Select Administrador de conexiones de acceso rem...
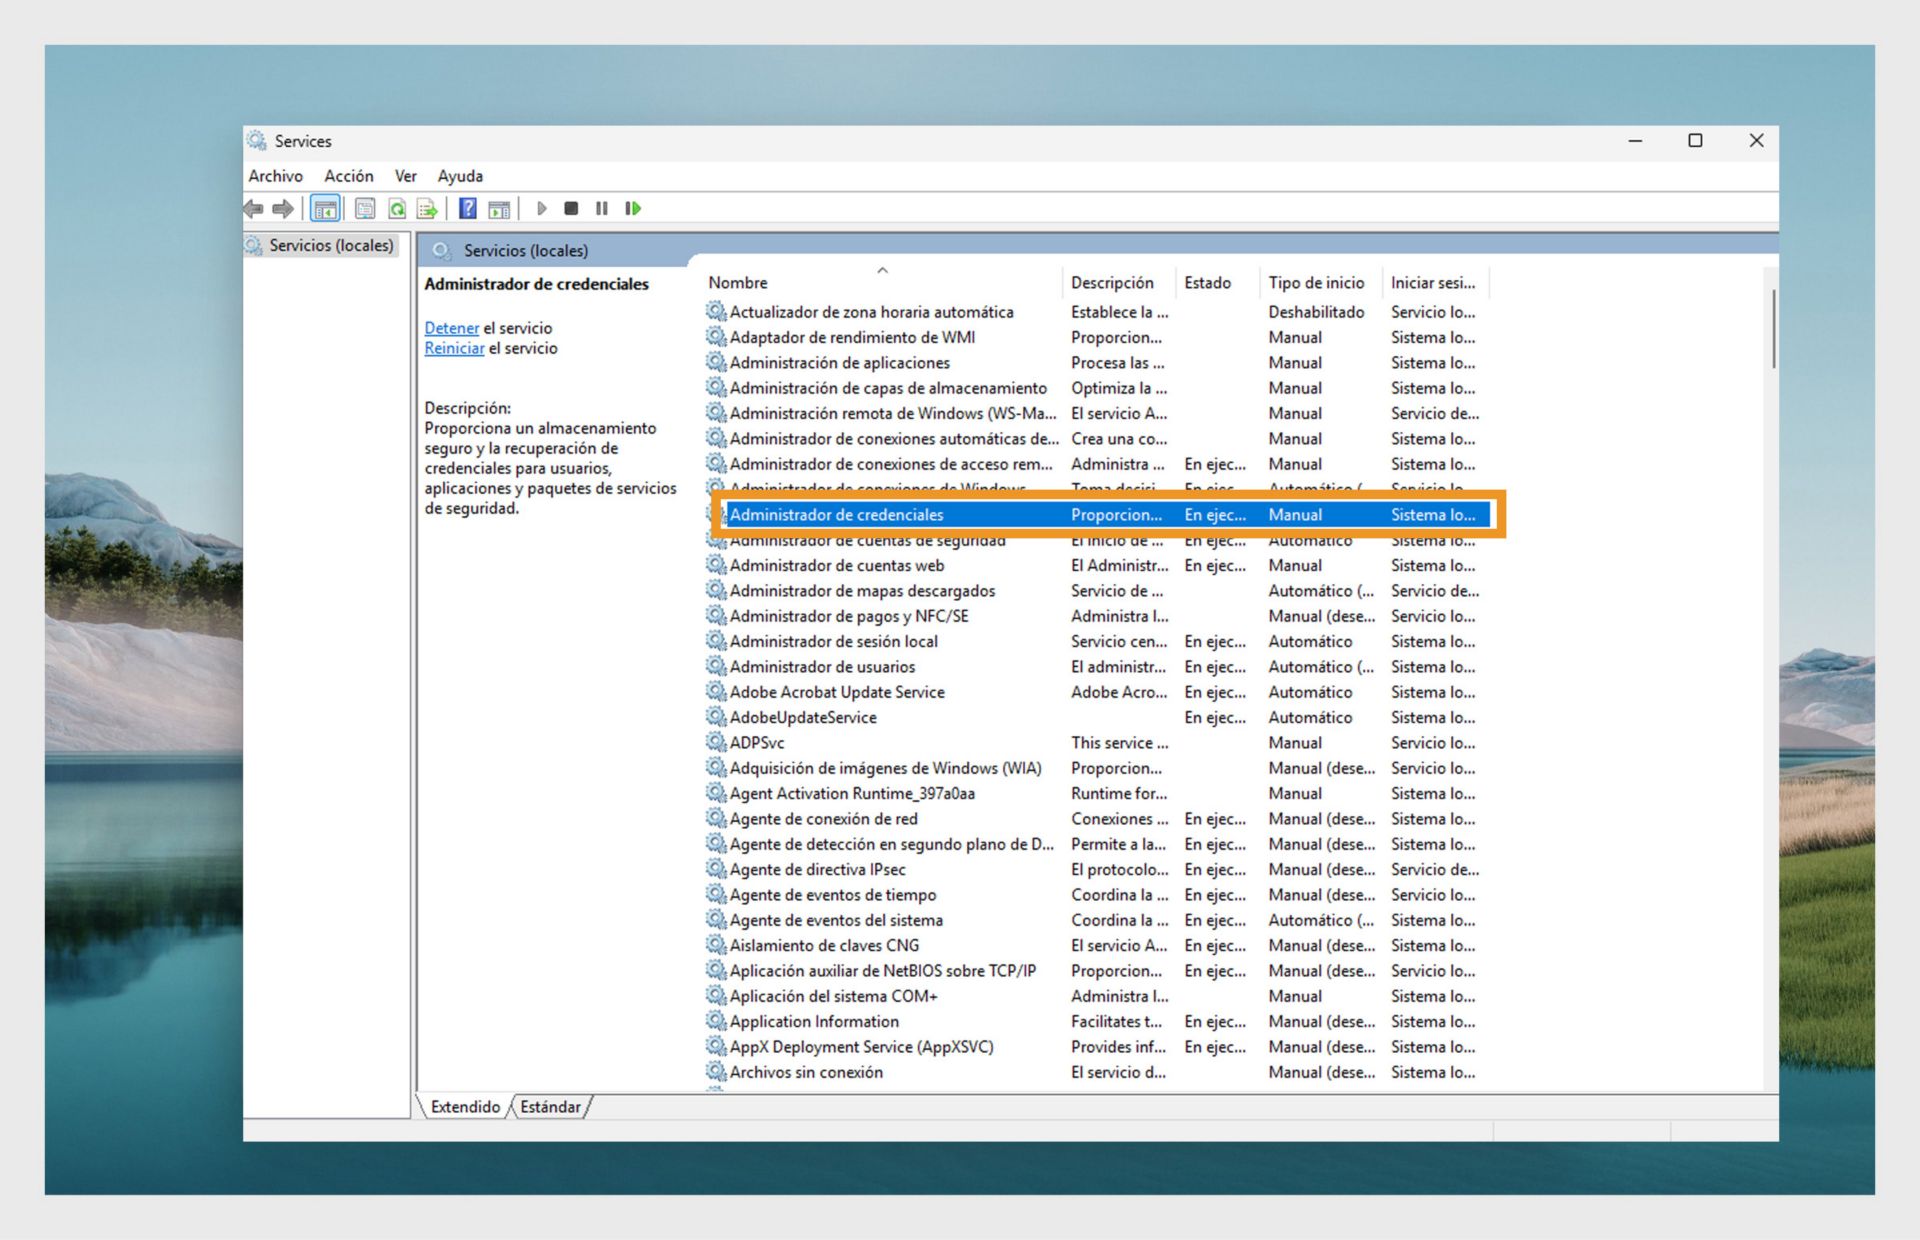 (891, 464)
